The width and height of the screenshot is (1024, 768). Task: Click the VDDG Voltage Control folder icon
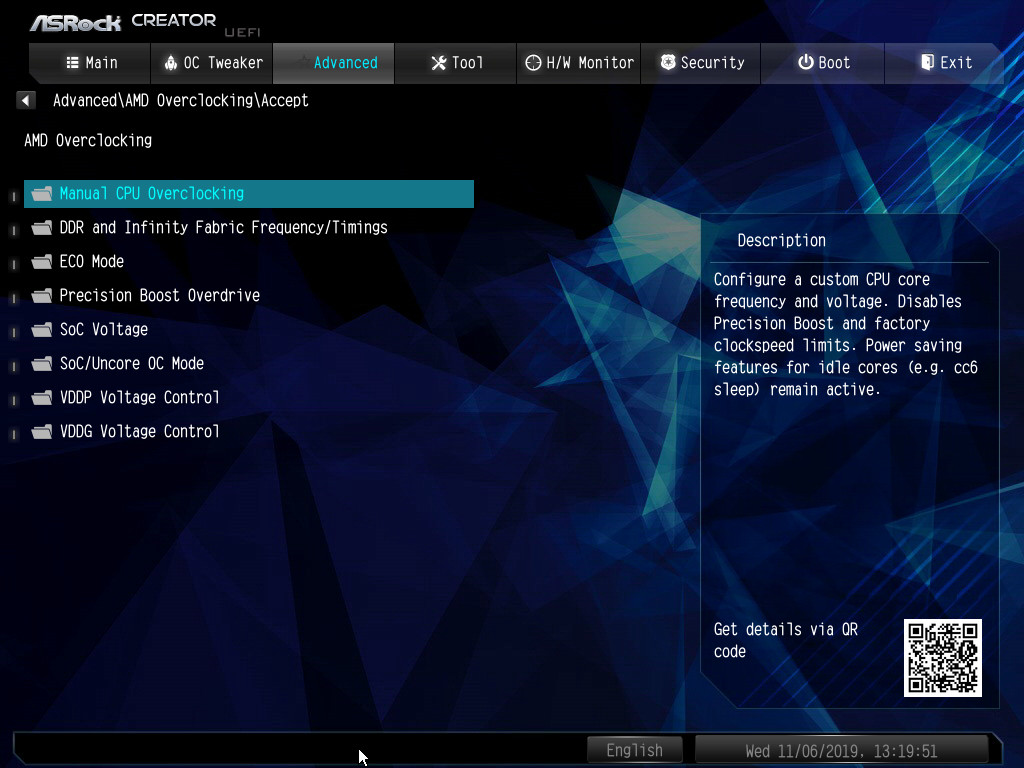[41, 431]
